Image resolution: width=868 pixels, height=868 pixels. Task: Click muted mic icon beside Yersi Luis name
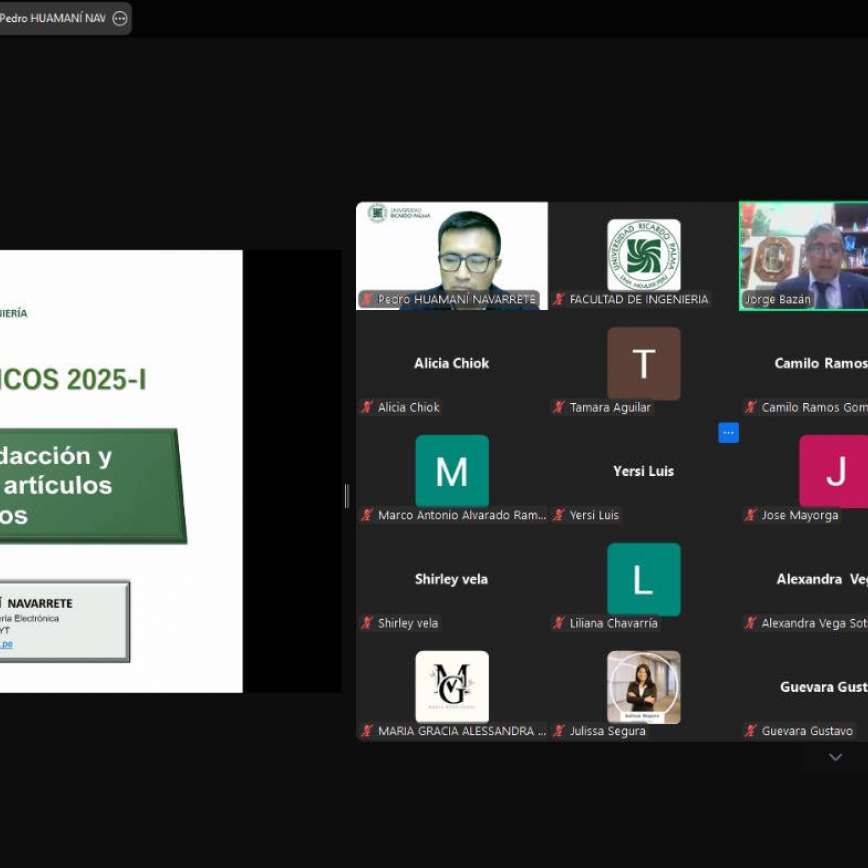pyautogui.click(x=559, y=515)
